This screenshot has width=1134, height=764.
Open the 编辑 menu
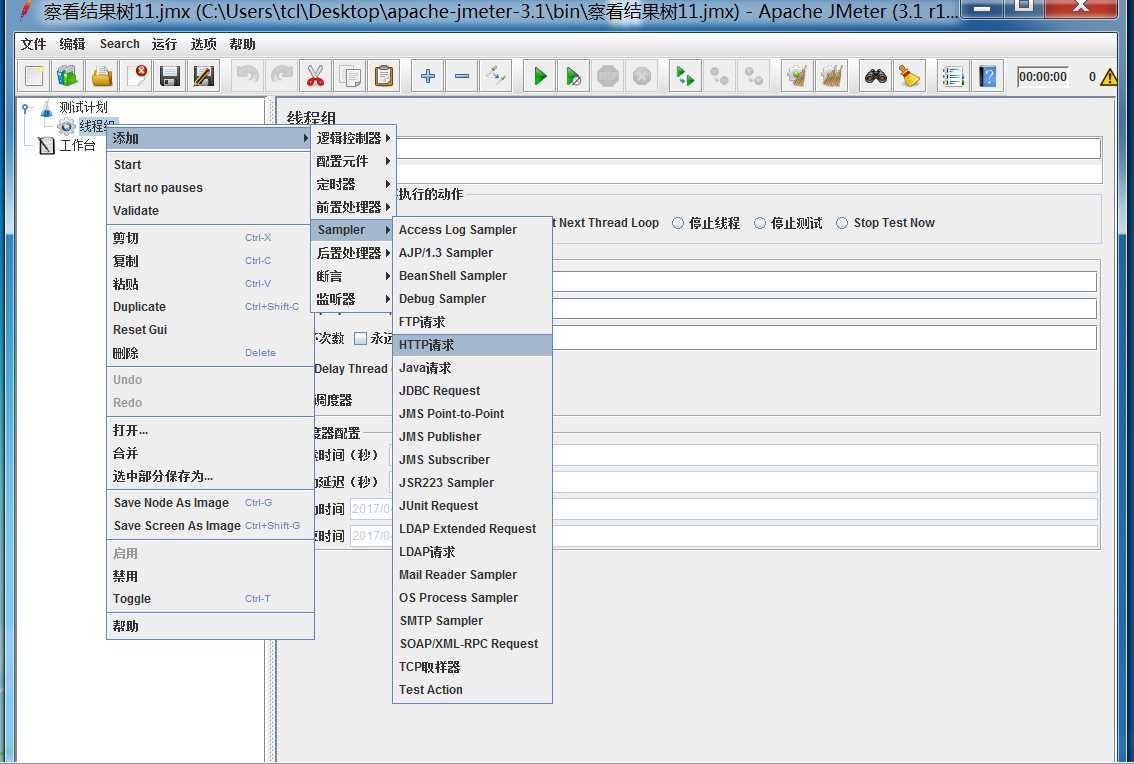click(x=72, y=44)
